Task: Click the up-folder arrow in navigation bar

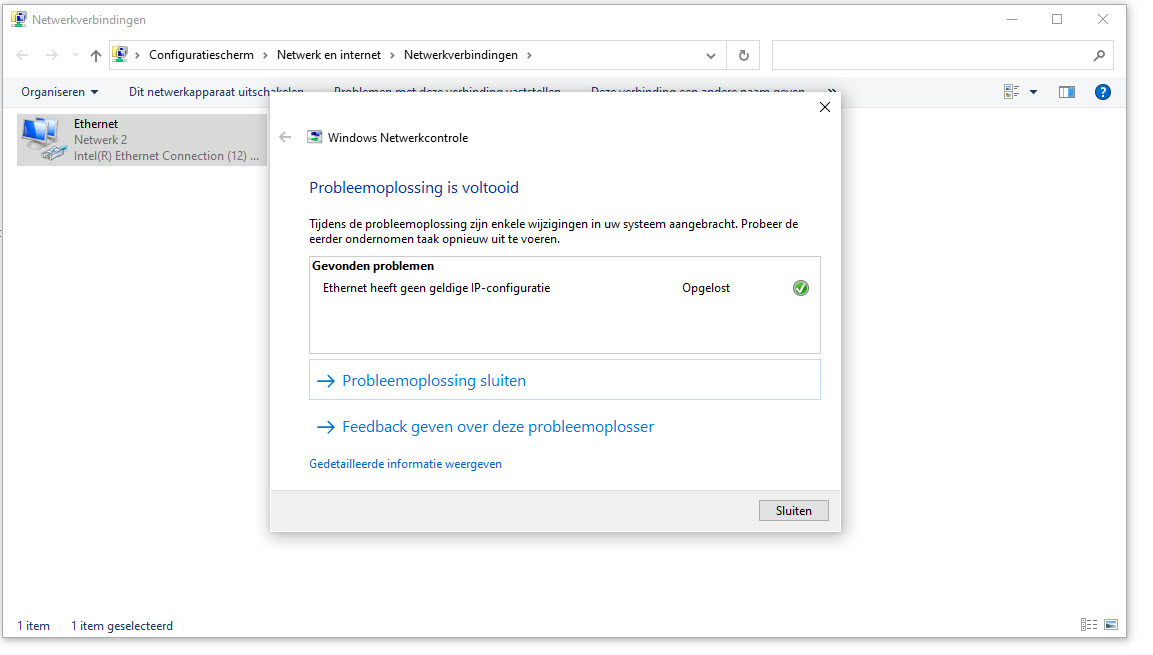Action: point(96,55)
